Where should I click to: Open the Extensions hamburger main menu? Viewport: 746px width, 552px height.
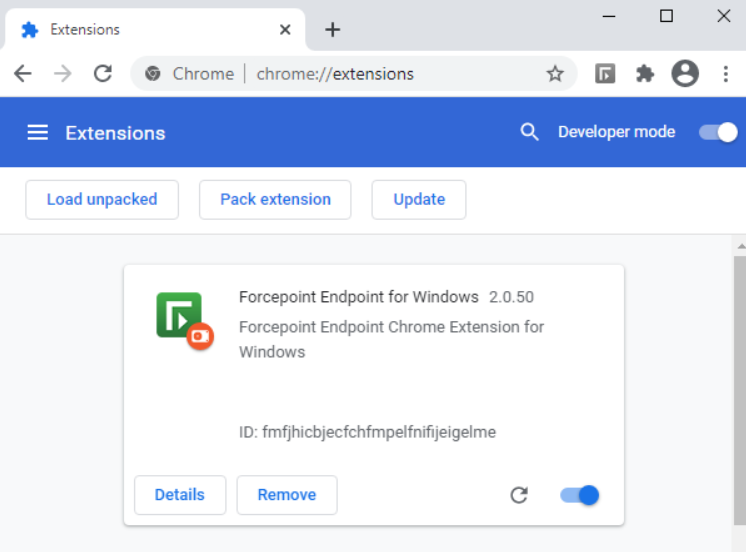pos(38,133)
